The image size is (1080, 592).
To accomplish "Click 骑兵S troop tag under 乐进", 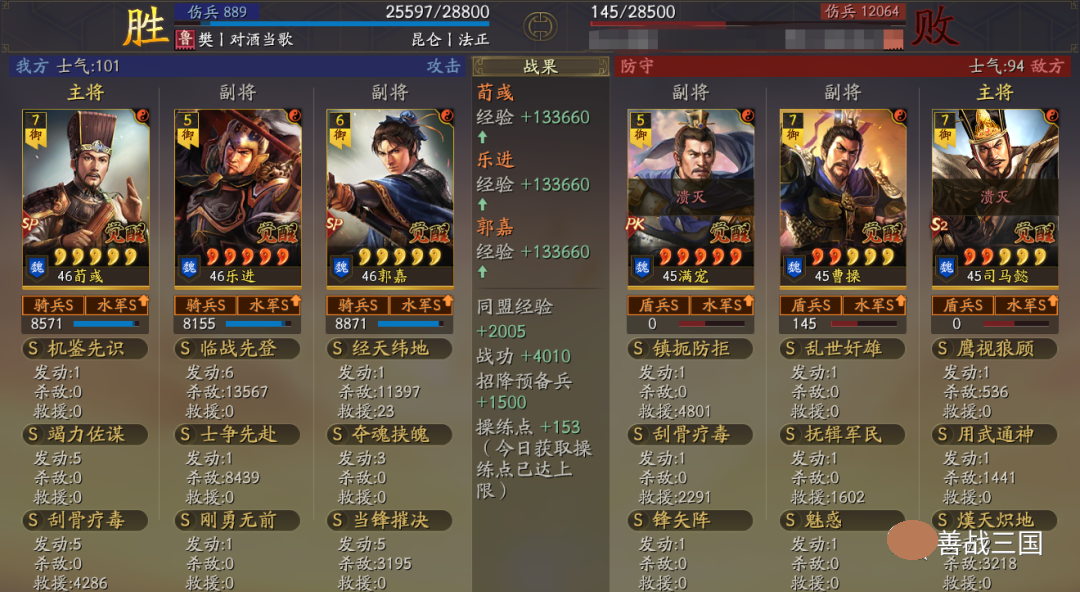I will [x=205, y=305].
